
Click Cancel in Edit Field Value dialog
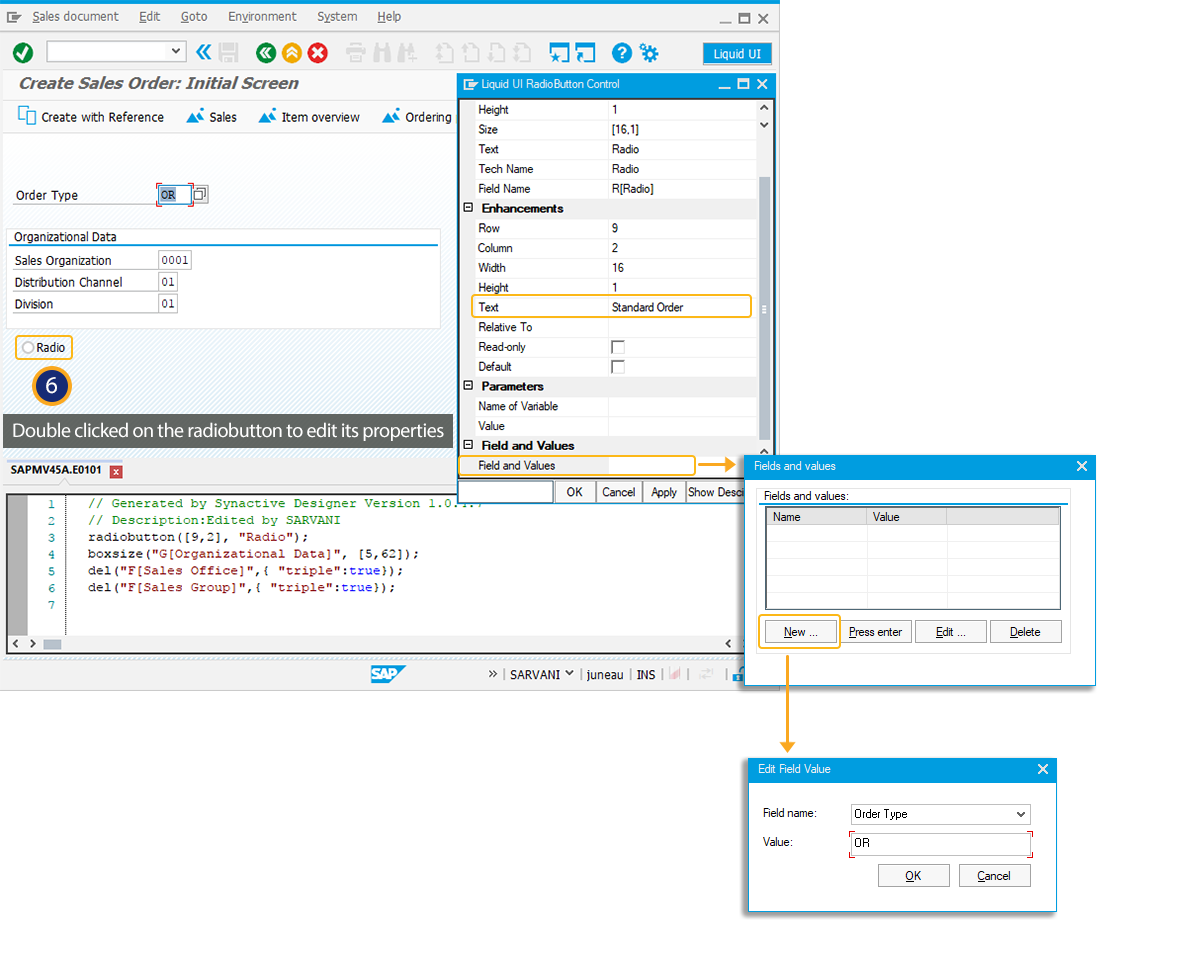tap(994, 876)
